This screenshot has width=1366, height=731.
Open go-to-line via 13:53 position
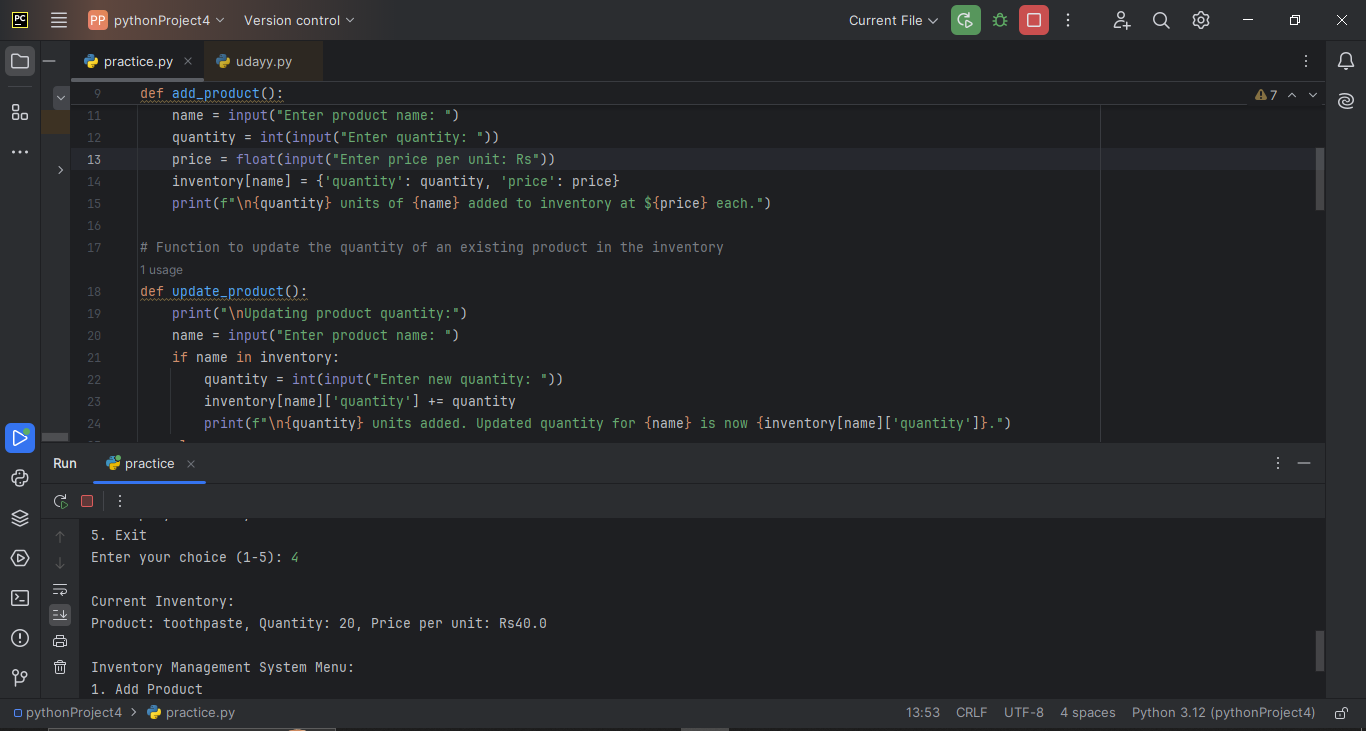pos(923,713)
